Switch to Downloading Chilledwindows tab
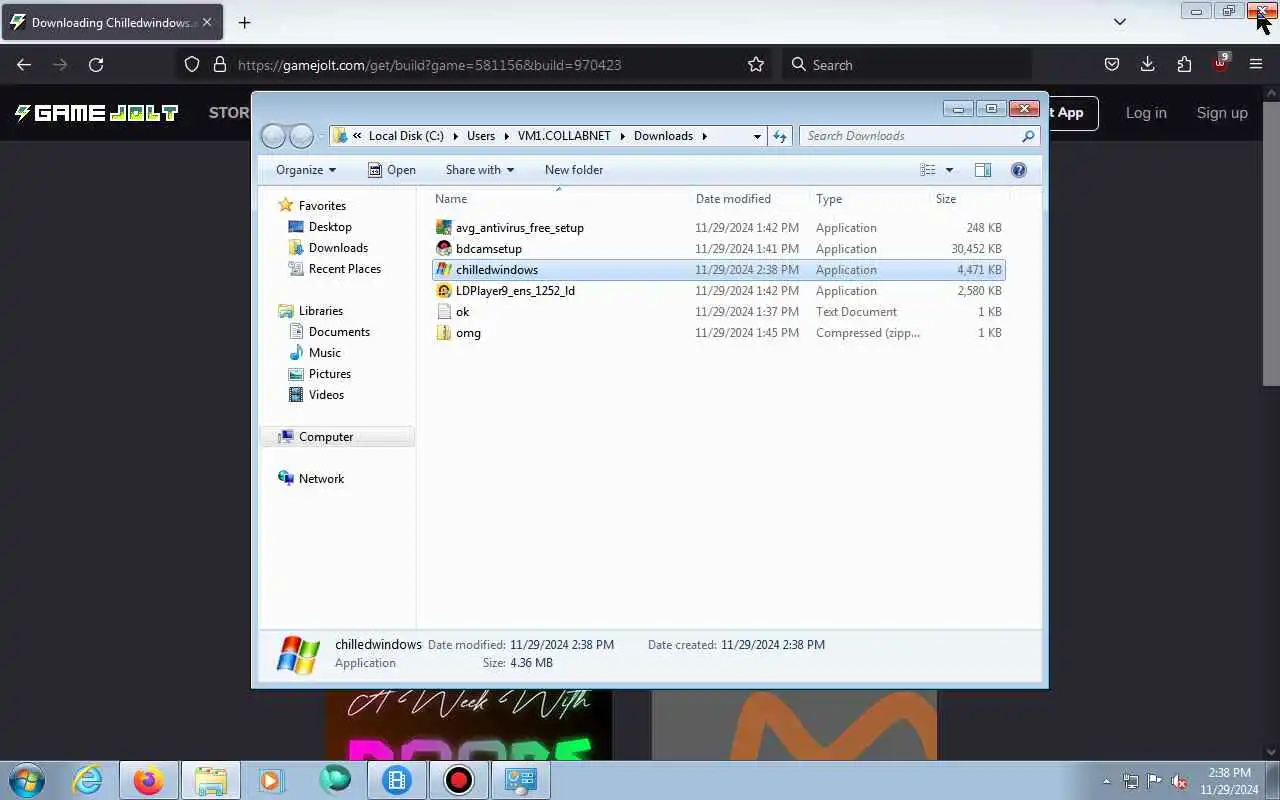Image resolution: width=1280 pixels, height=800 pixels. (x=112, y=22)
